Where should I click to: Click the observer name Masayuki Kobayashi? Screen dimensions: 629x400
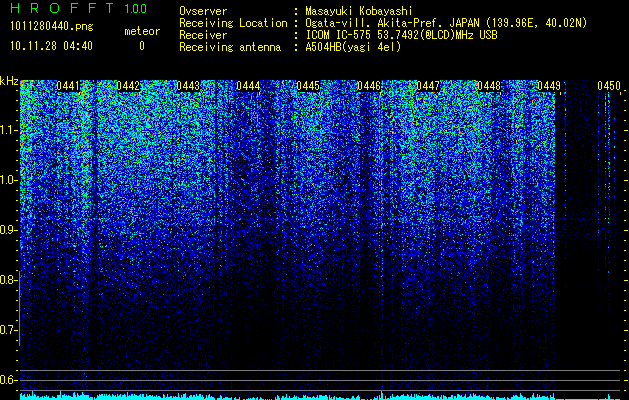pos(359,11)
